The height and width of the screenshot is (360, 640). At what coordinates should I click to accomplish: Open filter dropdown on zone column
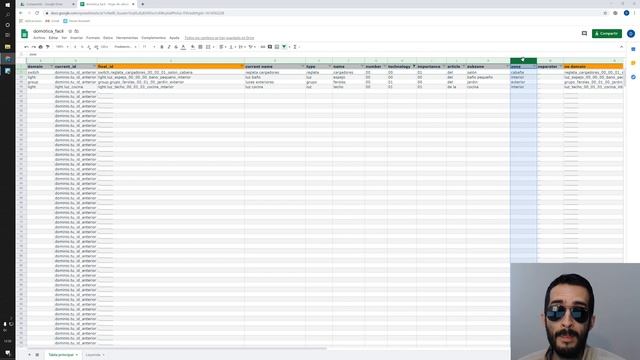click(535, 67)
